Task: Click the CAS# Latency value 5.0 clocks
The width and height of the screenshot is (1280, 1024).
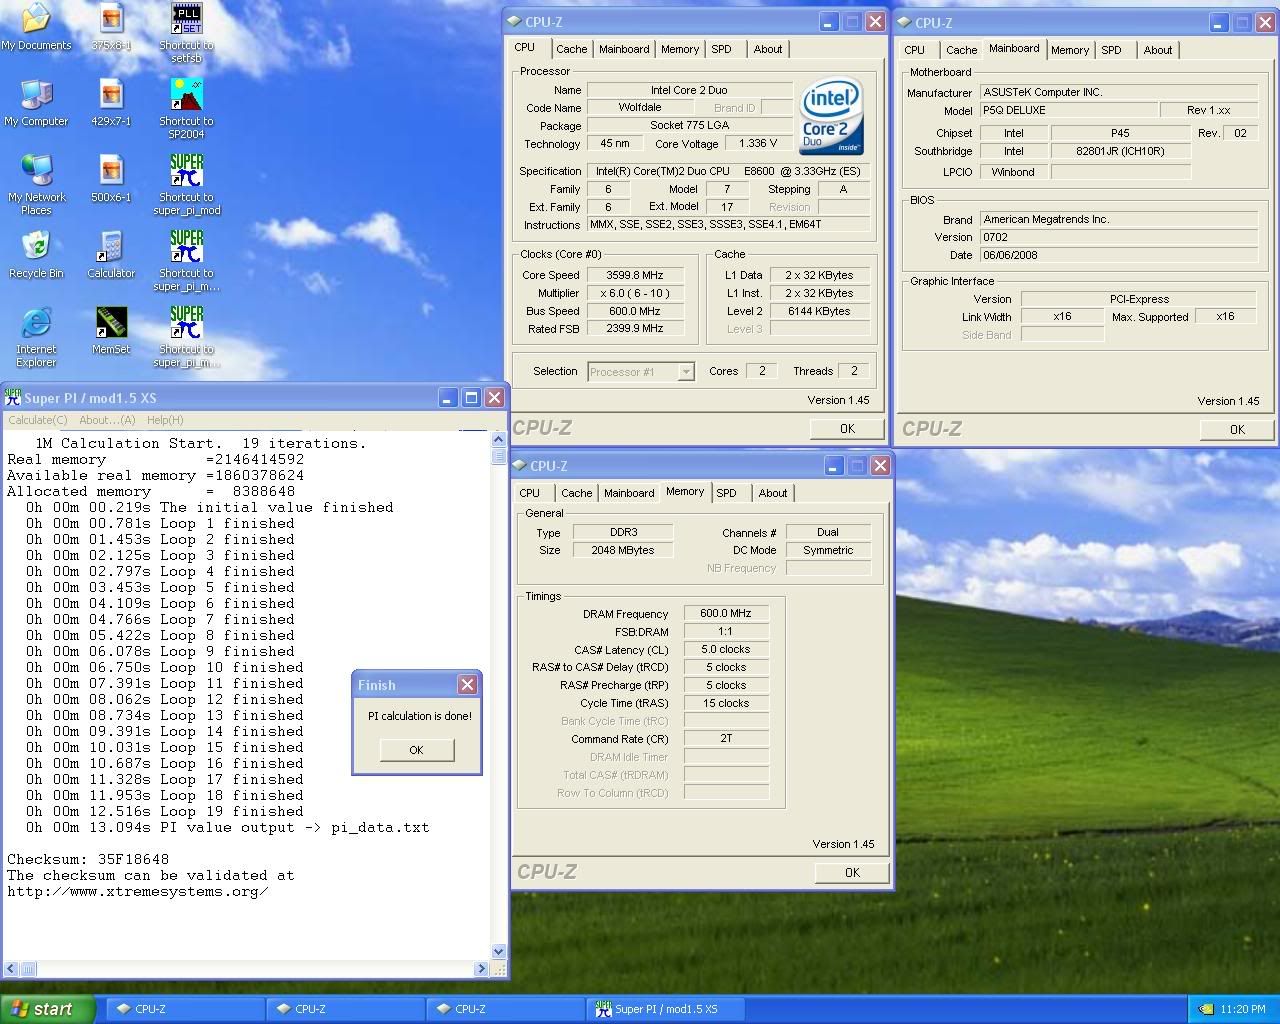Action: (726, 649)
